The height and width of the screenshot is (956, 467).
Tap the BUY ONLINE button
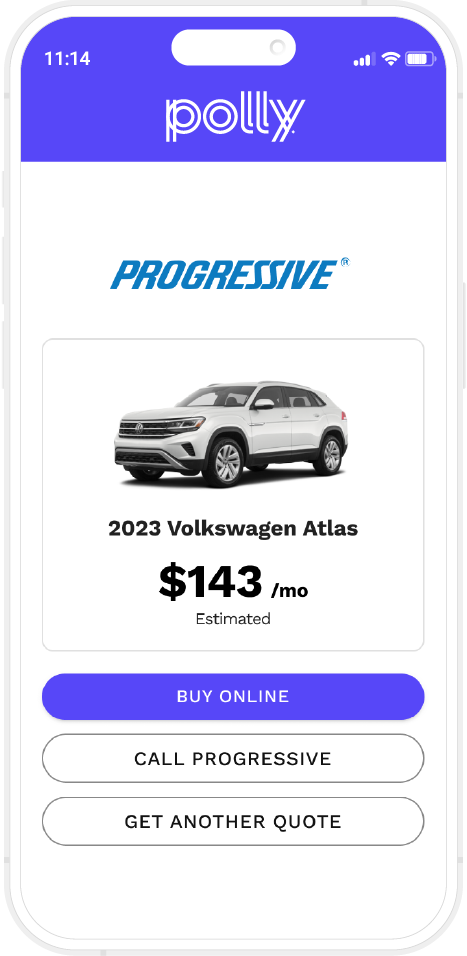tap(233, 696)
